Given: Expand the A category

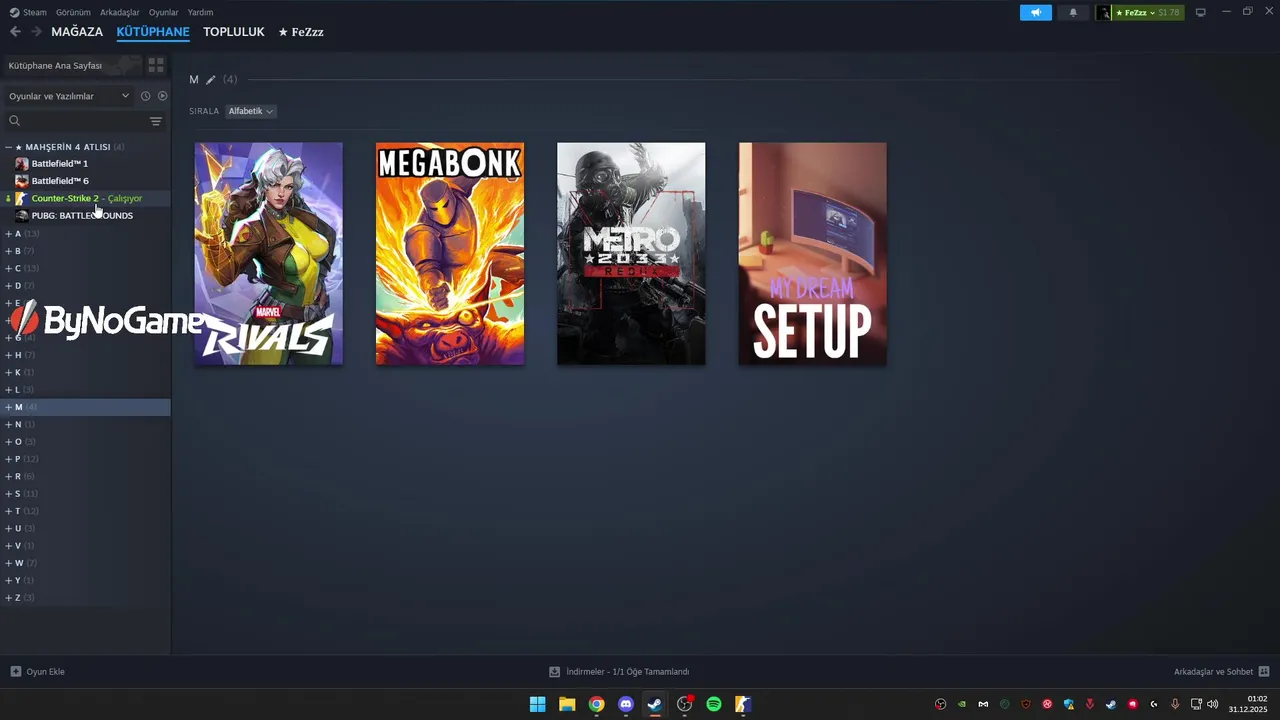Looking at the screenshot, I should pyautogui.click(x=8, y=234).
